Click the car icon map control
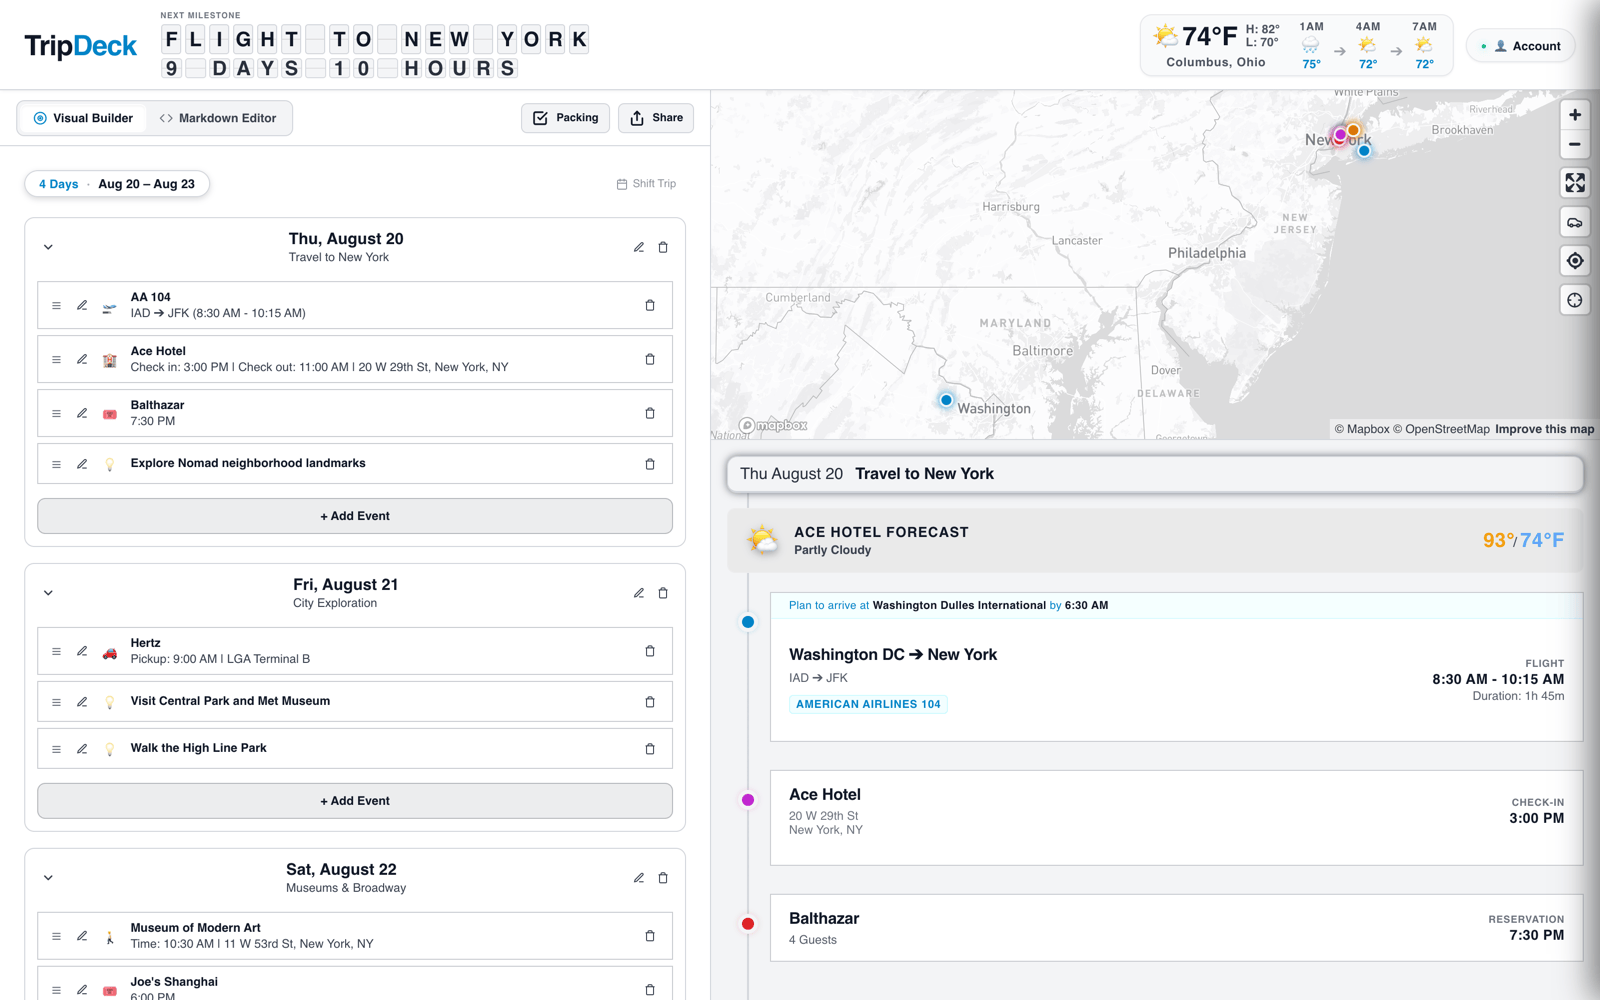The height and width of the screenshot is (1000, 1600). 1575,222
